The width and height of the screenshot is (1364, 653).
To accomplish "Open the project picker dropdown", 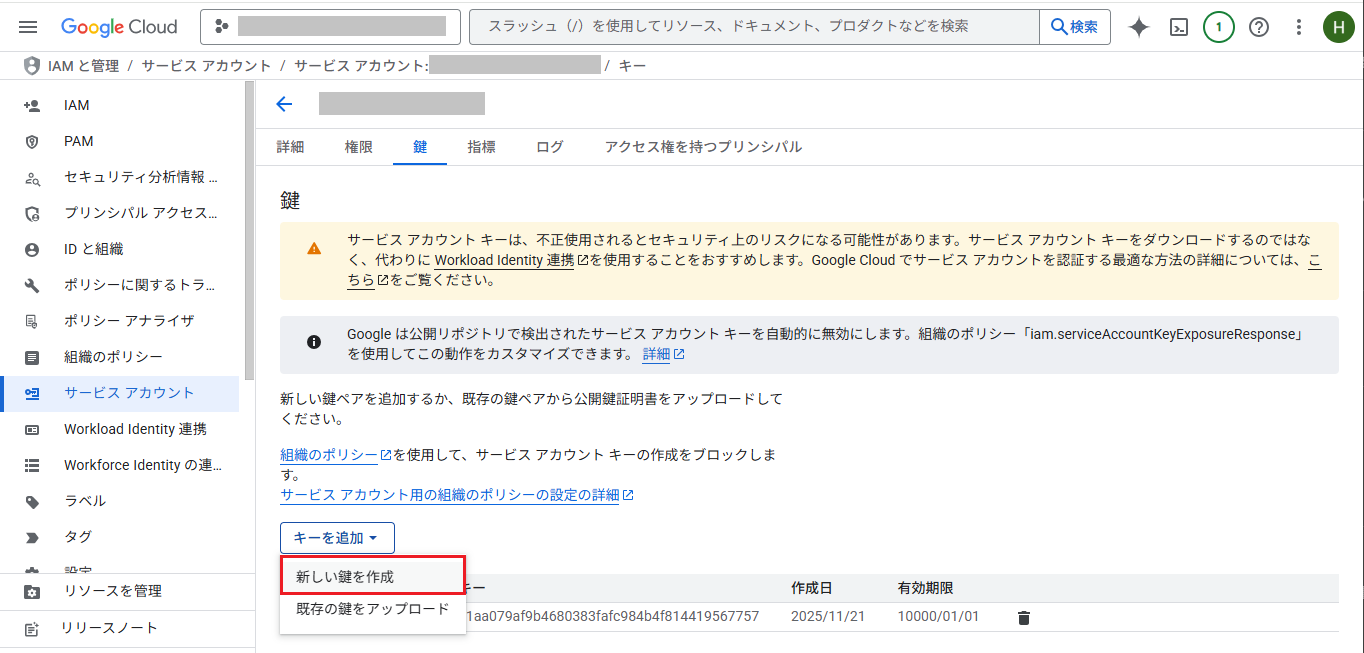I will pos(330,27).
